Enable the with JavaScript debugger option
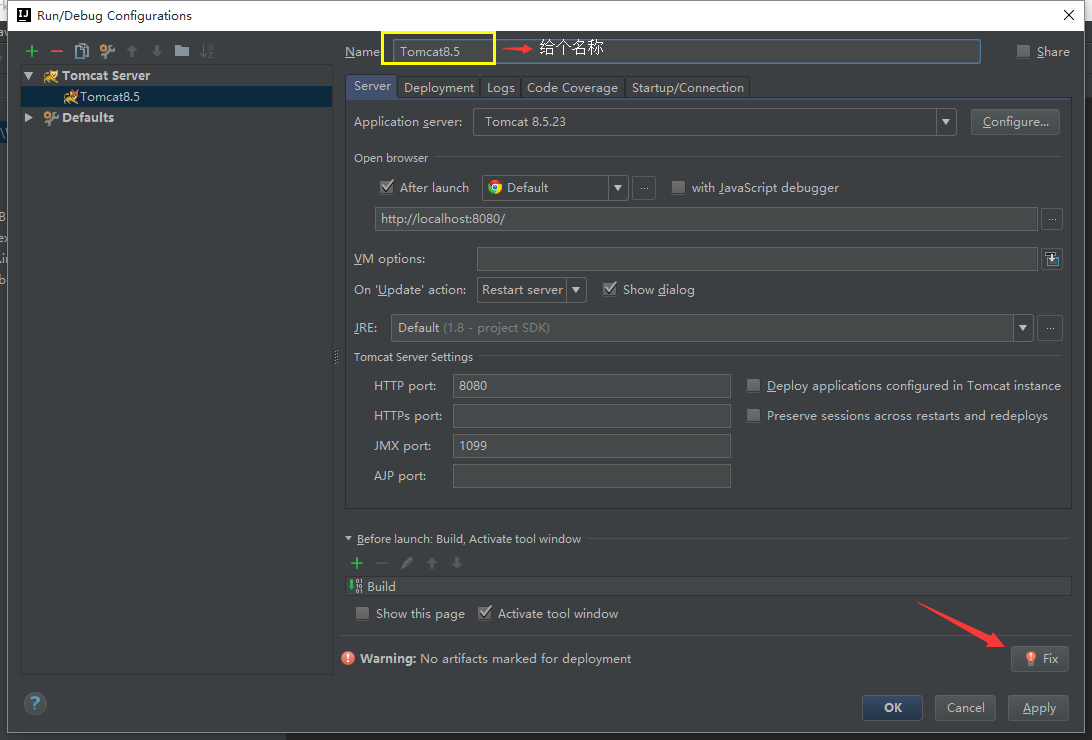Screen dimensions: 1092x740 coord(678,187)
